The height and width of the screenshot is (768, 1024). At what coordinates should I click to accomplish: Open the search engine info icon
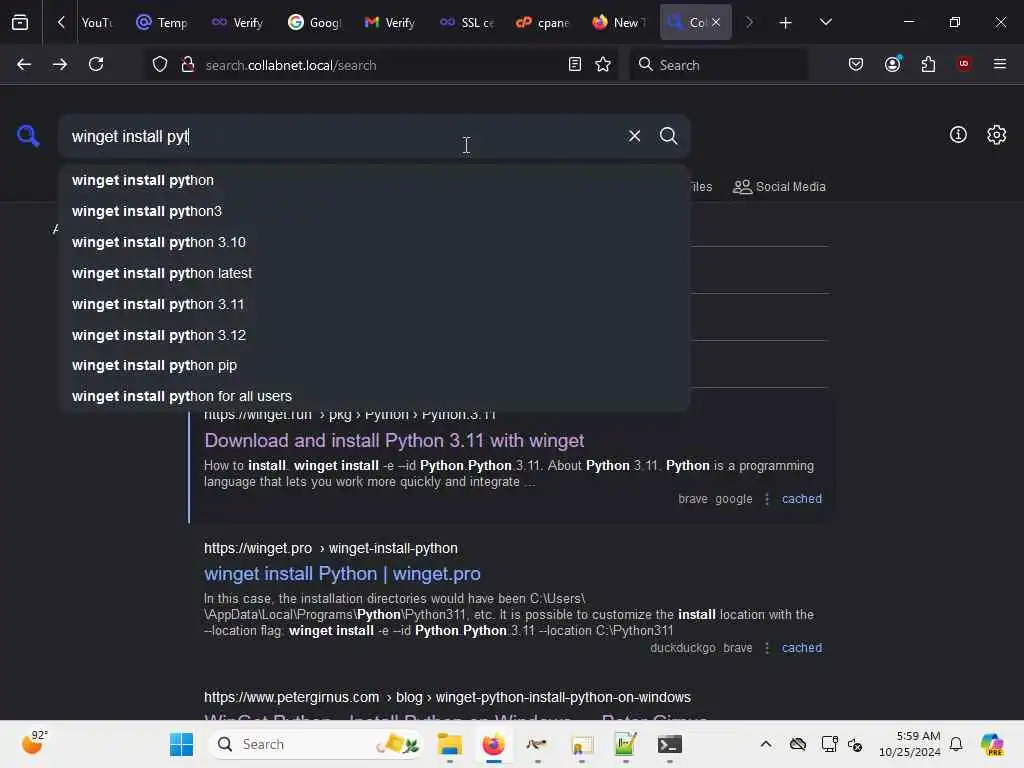tap(958, 135)
